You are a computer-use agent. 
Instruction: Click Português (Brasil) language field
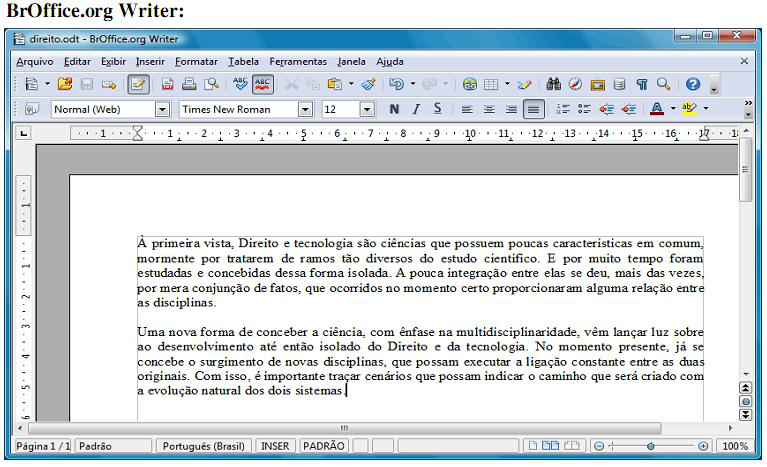coord(203,446)
